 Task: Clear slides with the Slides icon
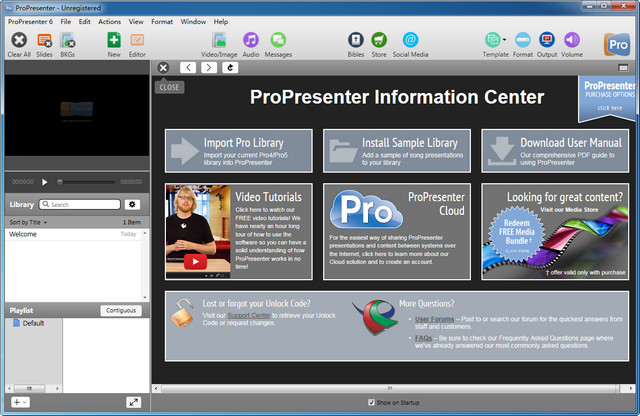44,40
